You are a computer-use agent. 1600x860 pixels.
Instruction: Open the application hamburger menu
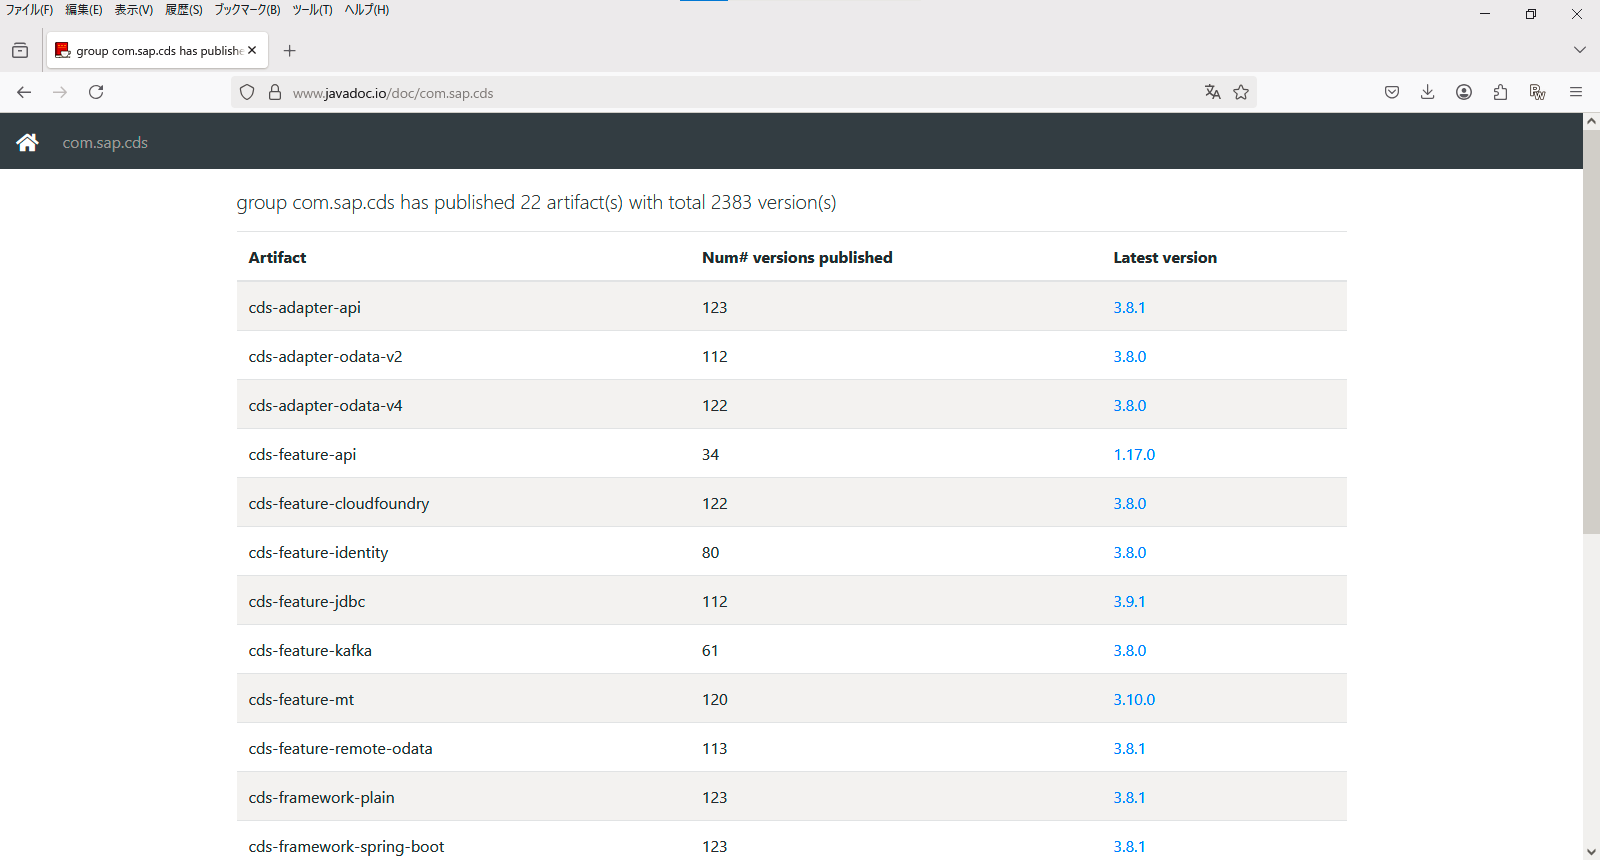pyautogui.click(x=1576, y=92)
